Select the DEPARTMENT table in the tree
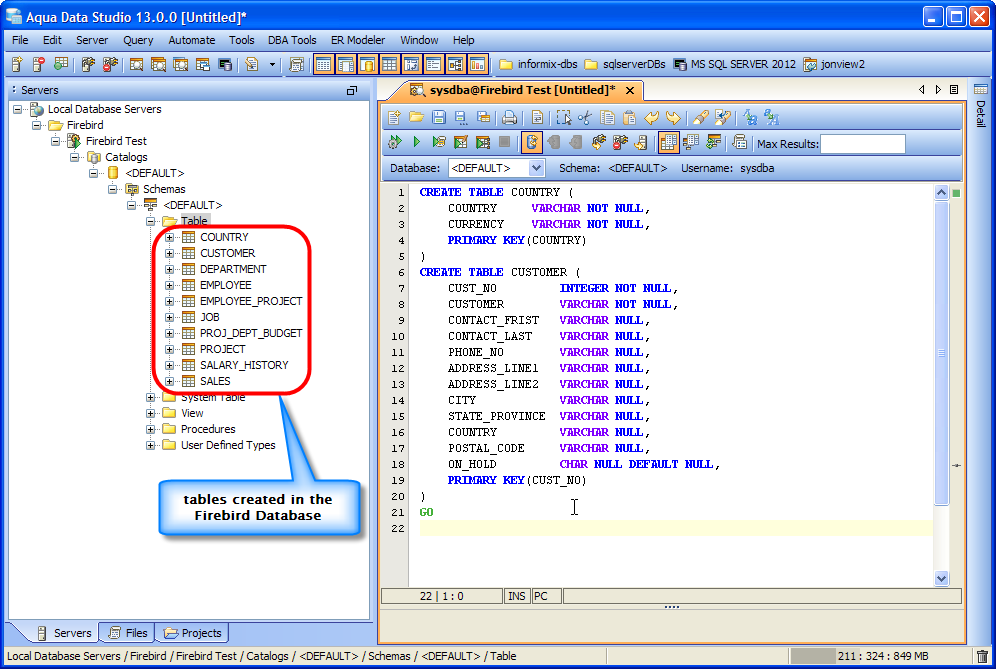Viewport: 996px width, 669px height. point(232,269)
